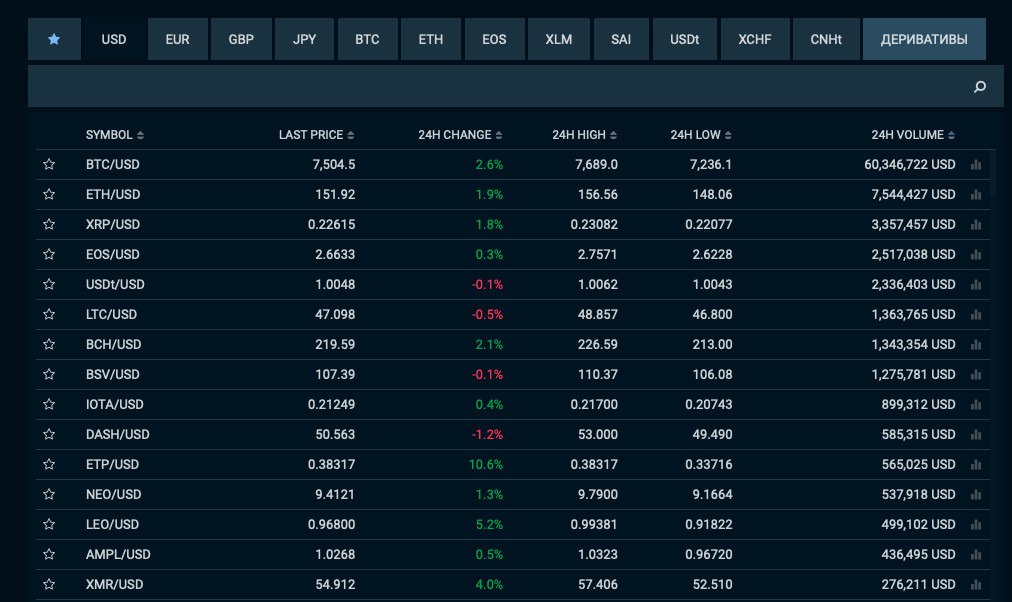Open chart icon for DASH/USD row
Viewport: 1012px width, 602px height.
(x=977, y=435)
